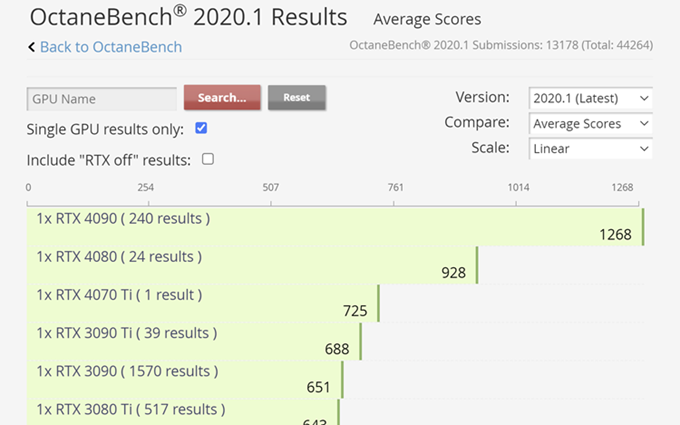Open the Version dropdown showing 2020.1 (Latest)
Screen dimensions: 680x425
[x=590, y=98]
